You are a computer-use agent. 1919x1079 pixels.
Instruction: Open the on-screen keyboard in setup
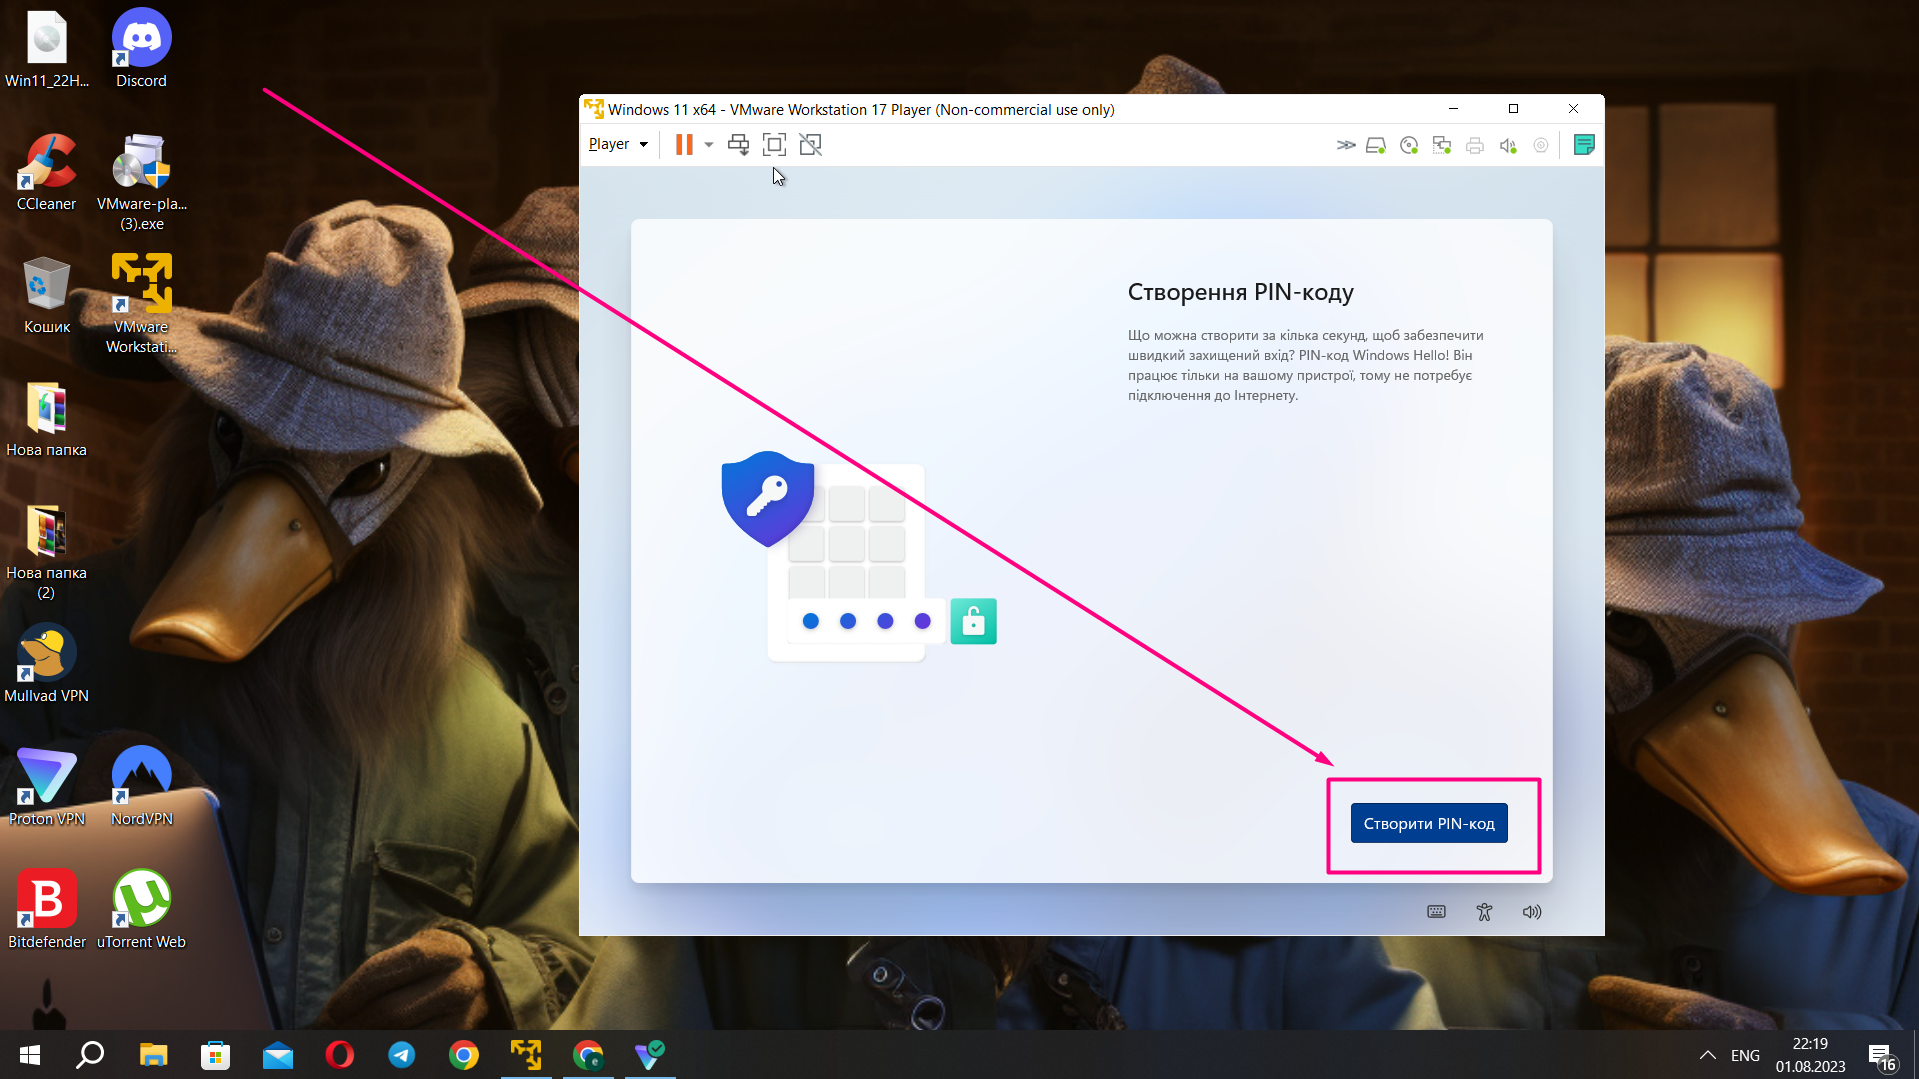[x=1436, y=911]
